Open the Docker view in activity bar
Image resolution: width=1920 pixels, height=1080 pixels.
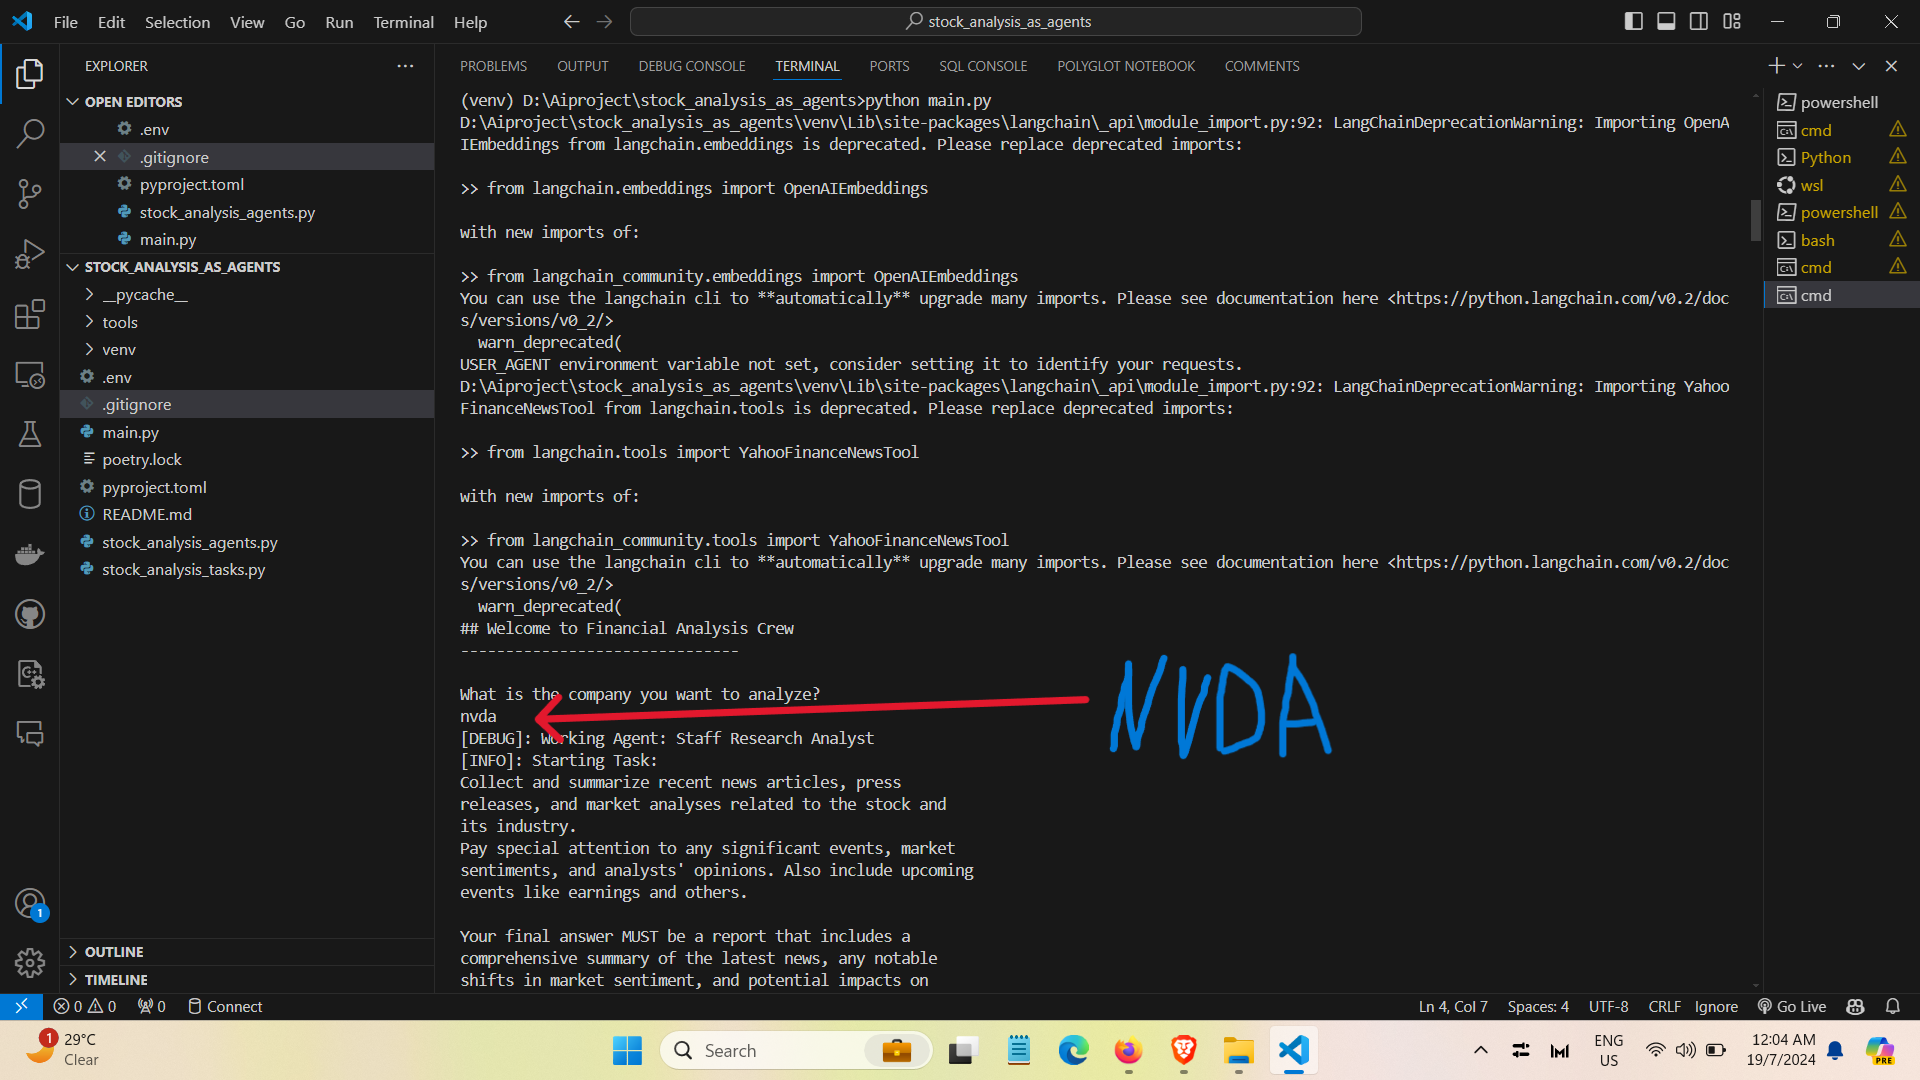pyautogui.click(x=30, y=554)
